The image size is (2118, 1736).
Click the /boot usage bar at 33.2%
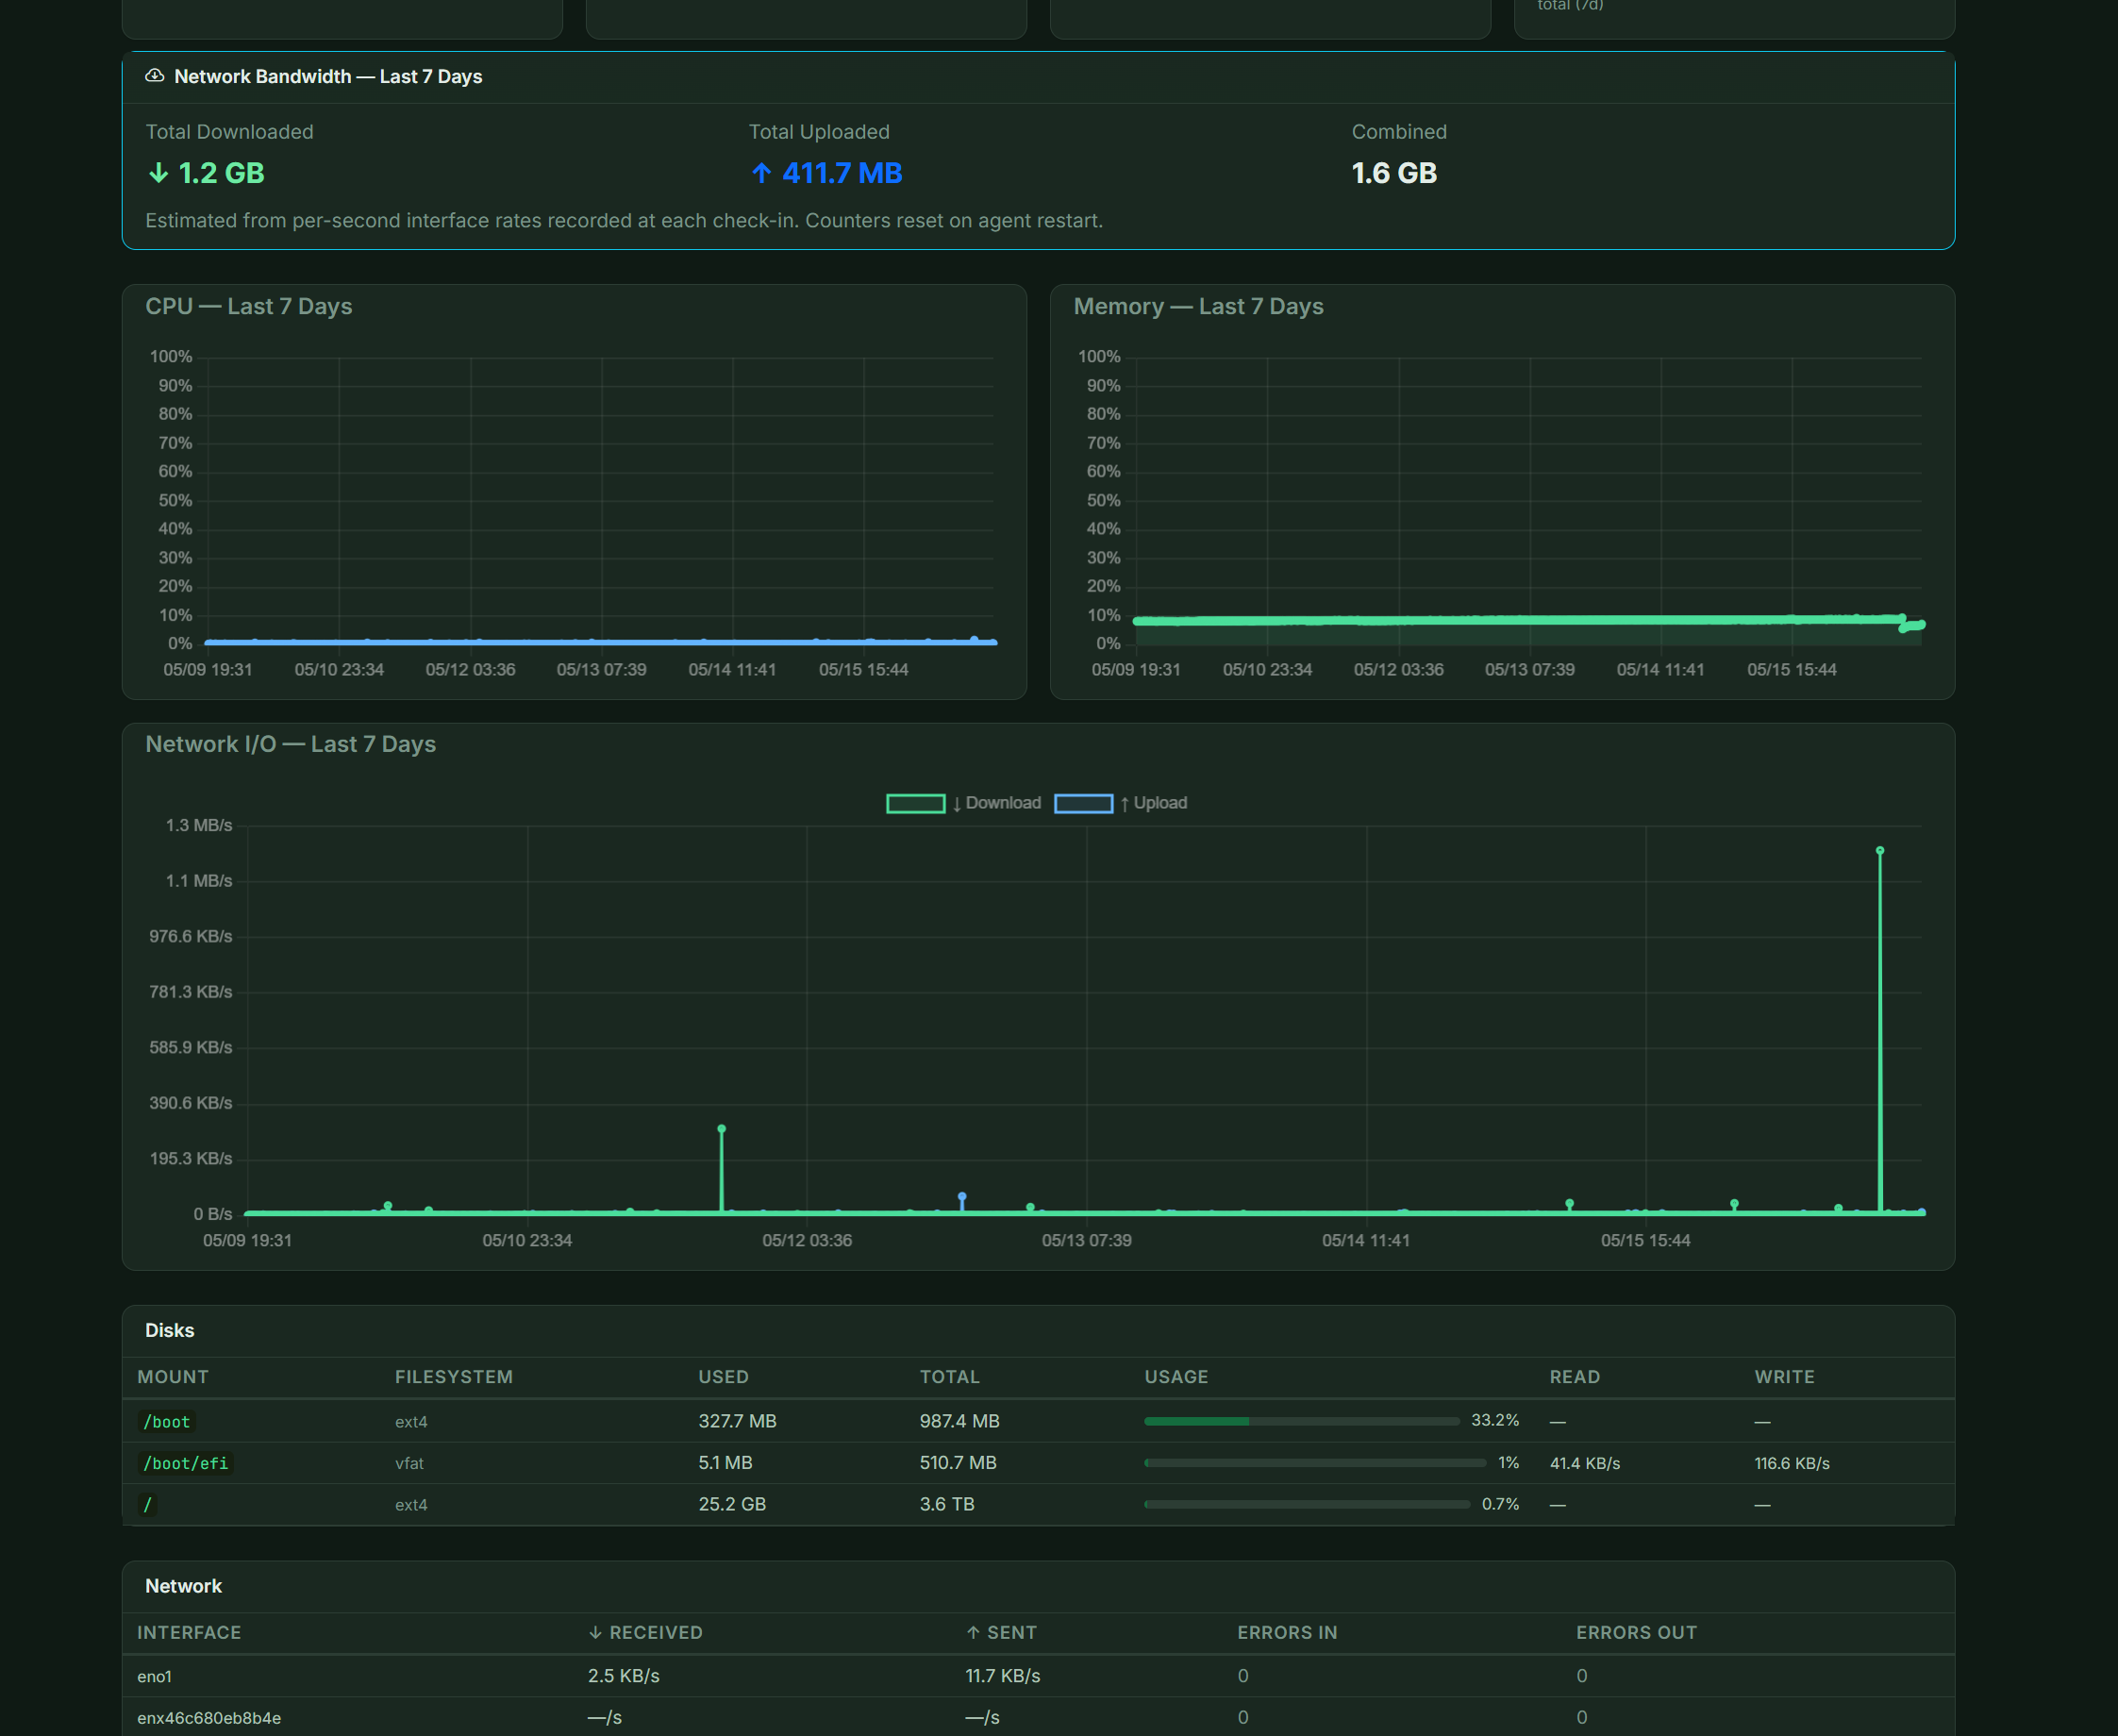[x=1302, y=1421]
